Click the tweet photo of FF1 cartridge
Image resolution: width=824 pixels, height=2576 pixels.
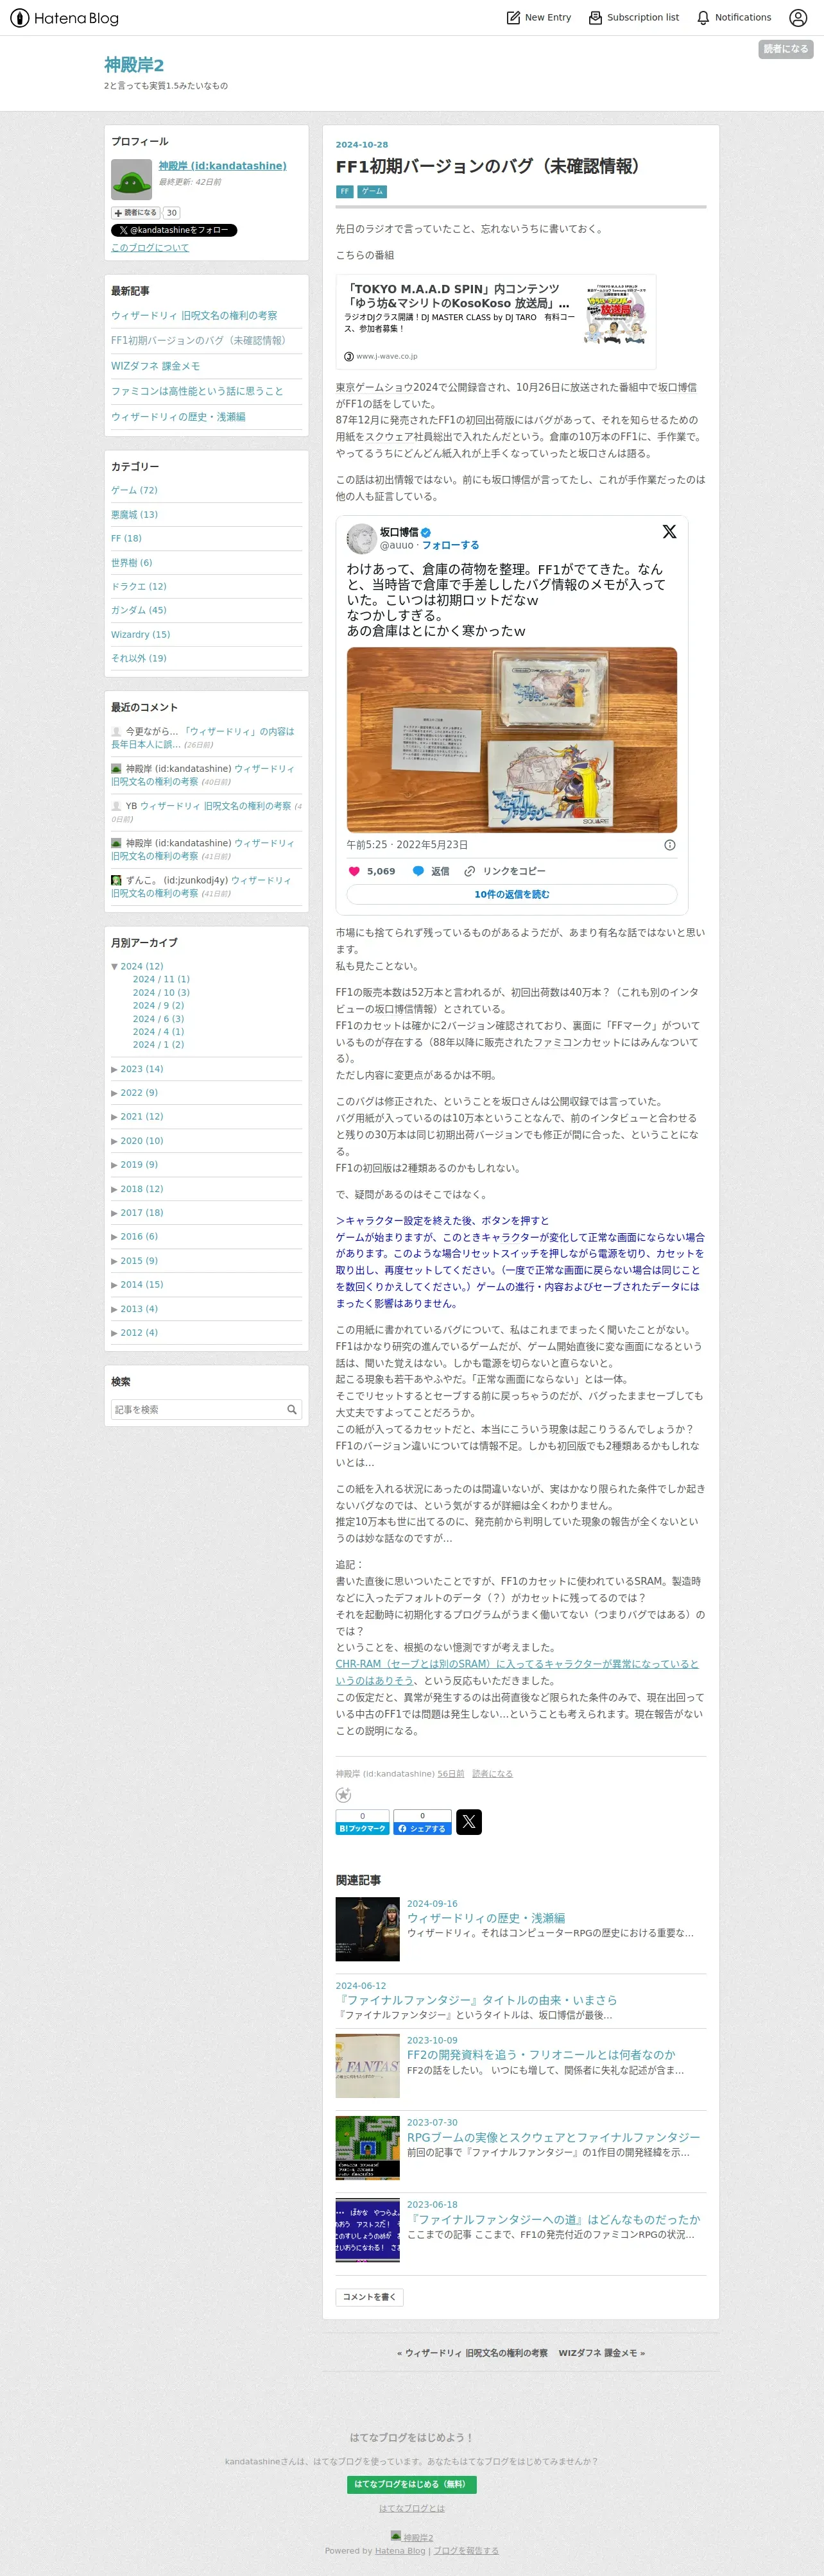pos(512,740)
